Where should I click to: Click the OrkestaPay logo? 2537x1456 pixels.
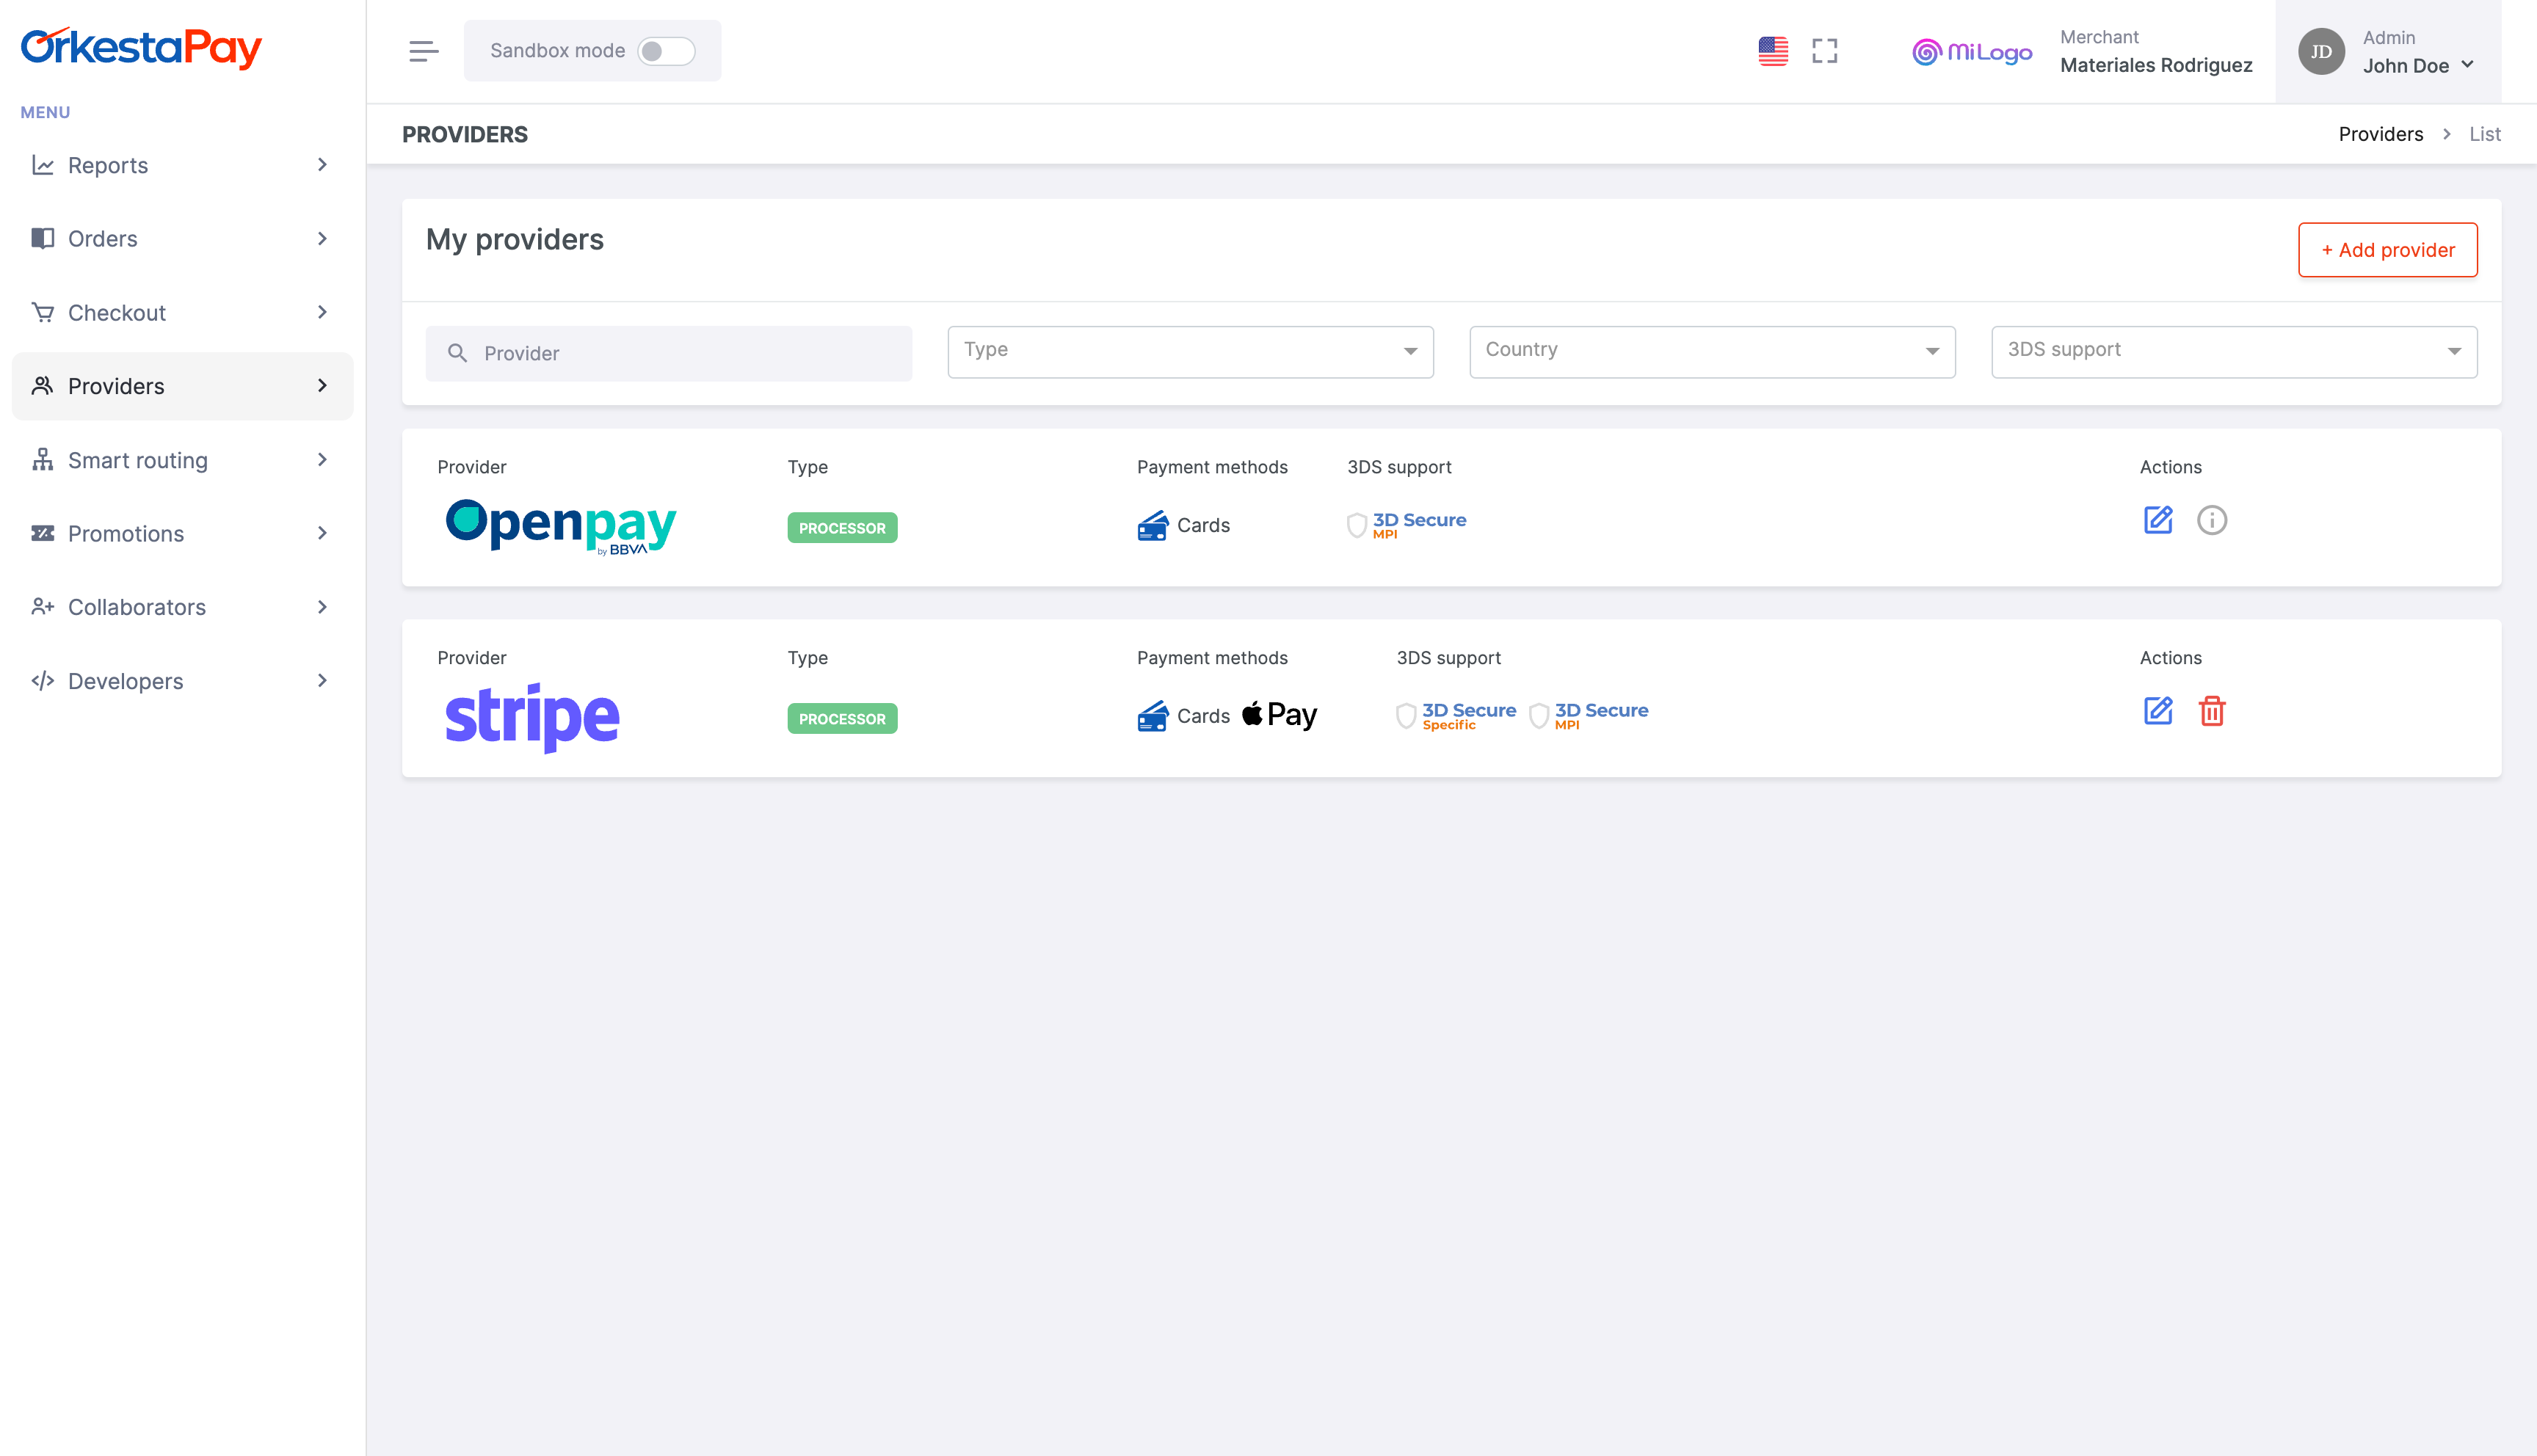[x=141, y=48]
